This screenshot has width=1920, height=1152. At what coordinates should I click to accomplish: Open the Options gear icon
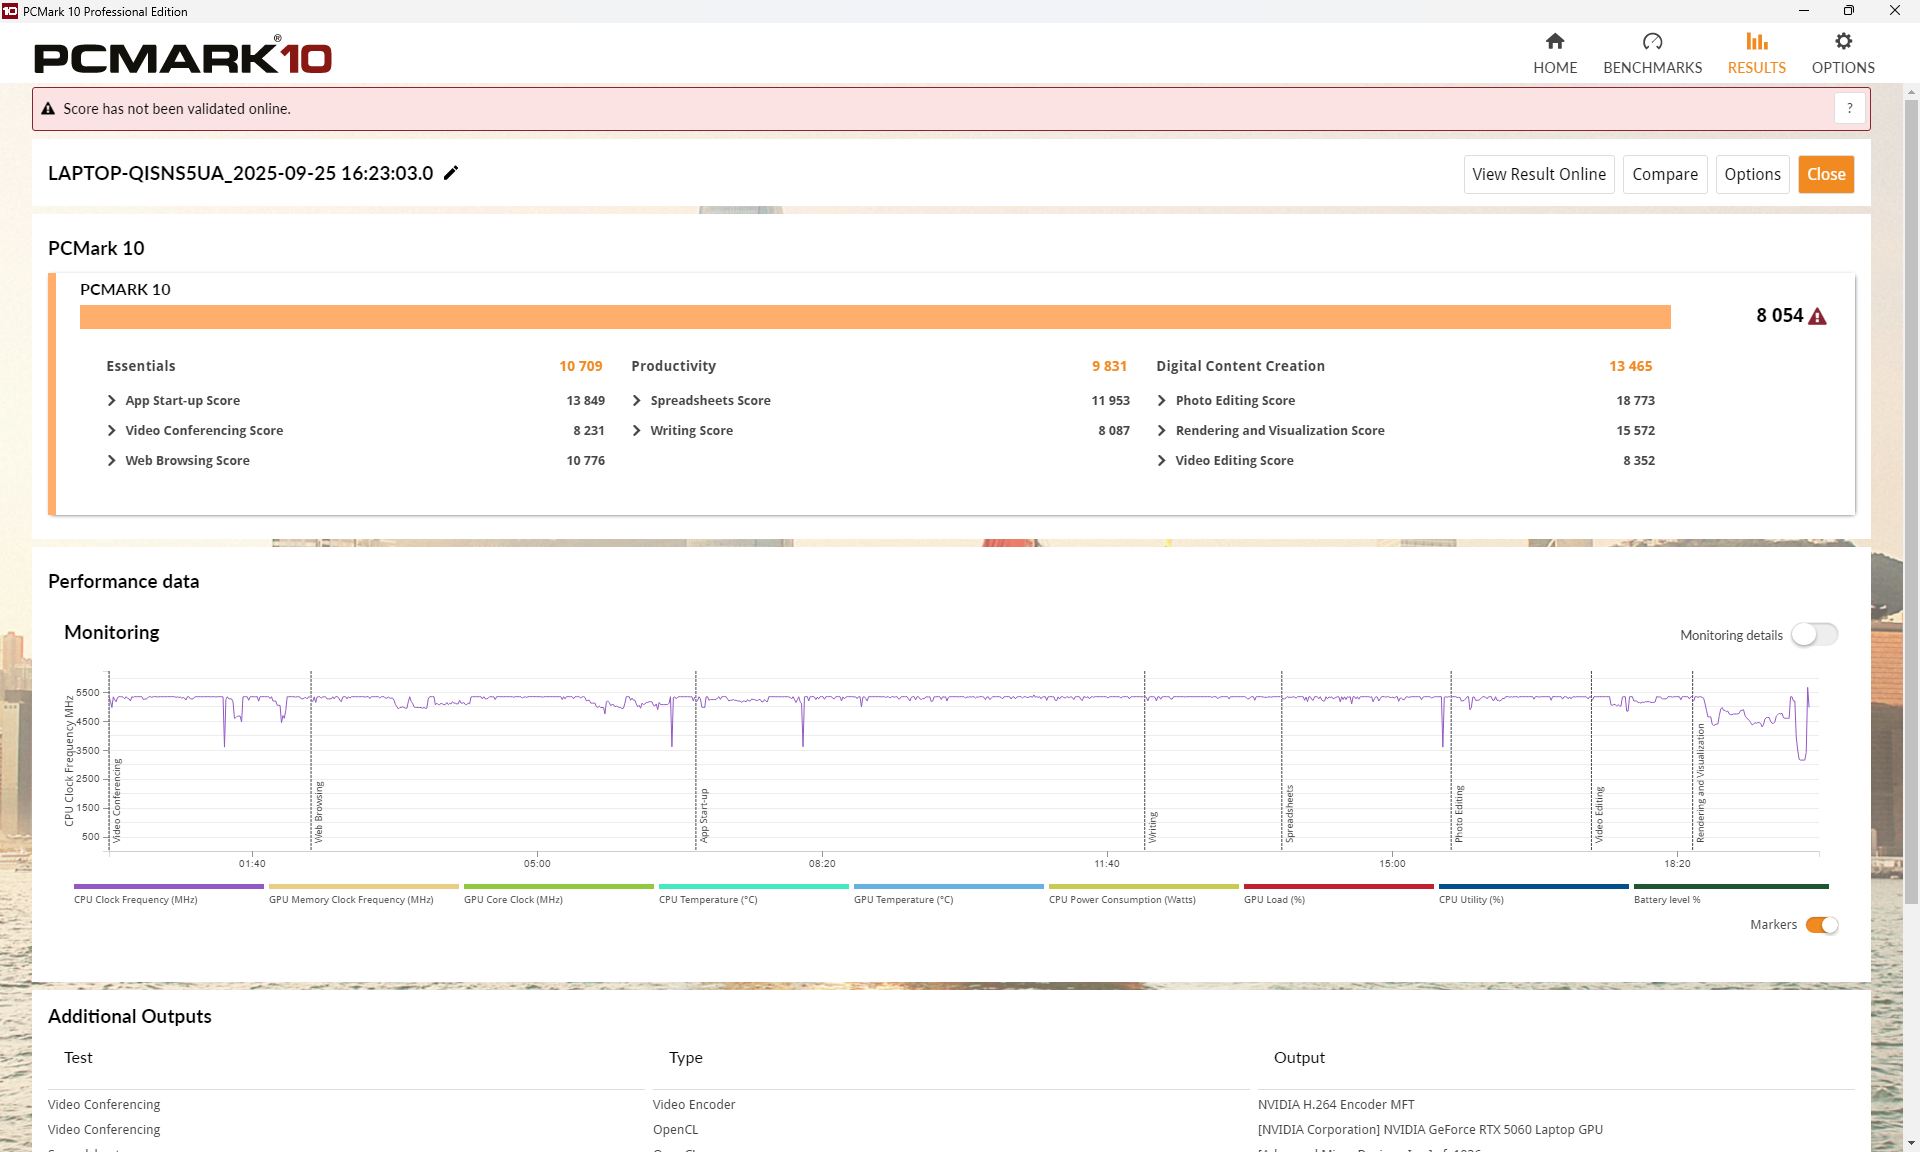[1843, 42]
